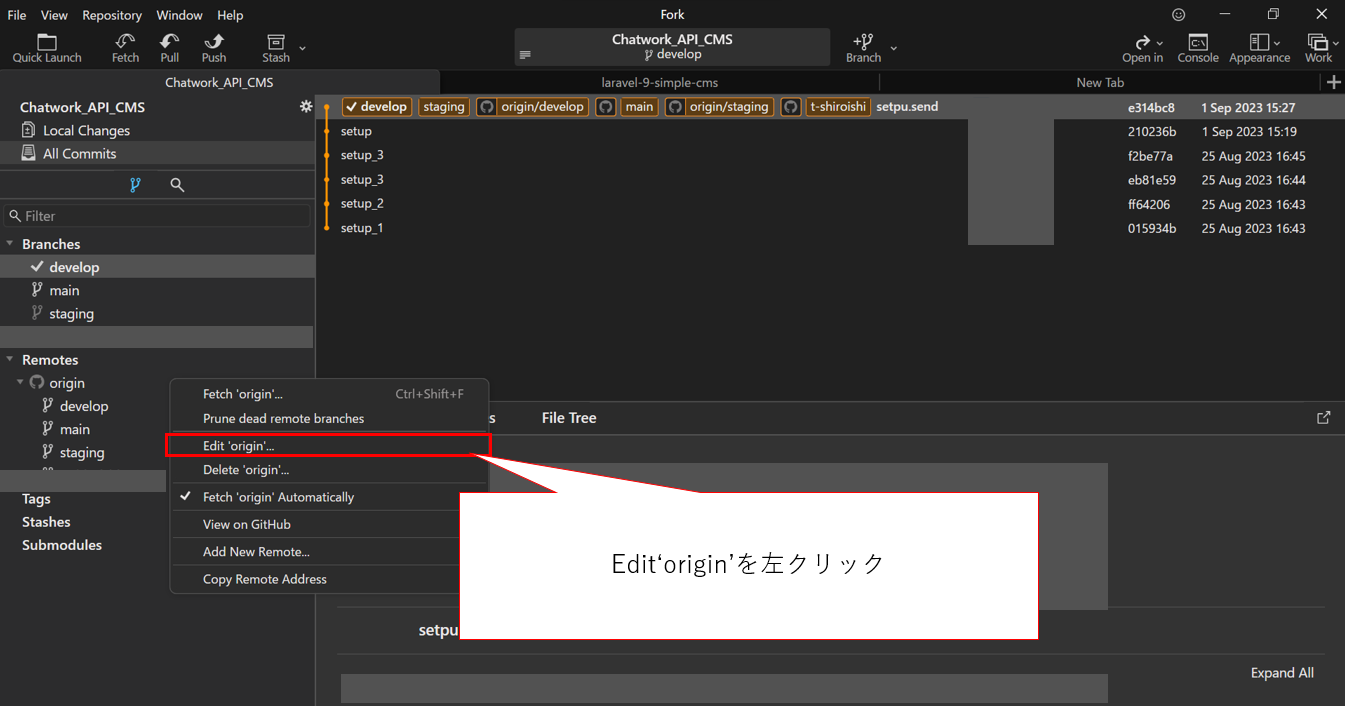This screenshot has width=1345, height=706.
Task: Open the File menu
Action: tap(17, 15)
